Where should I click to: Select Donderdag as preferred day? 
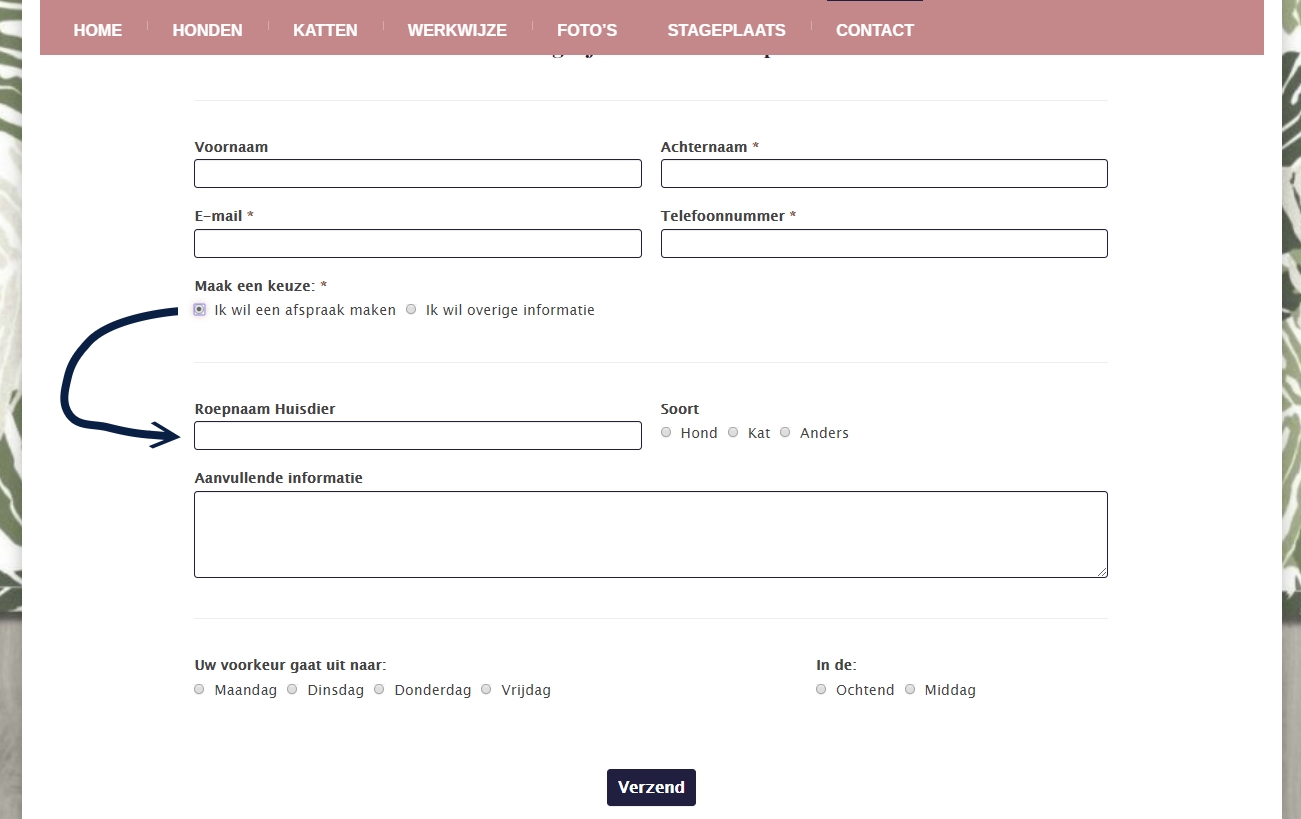click(380, 689)
